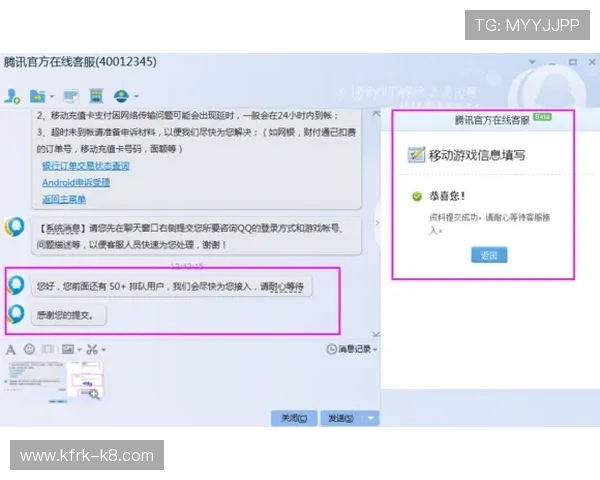The height and width of the screenshot is (480, 600).
Task: Collapse the side panel with the chevron handle
Action: (377, 223)
